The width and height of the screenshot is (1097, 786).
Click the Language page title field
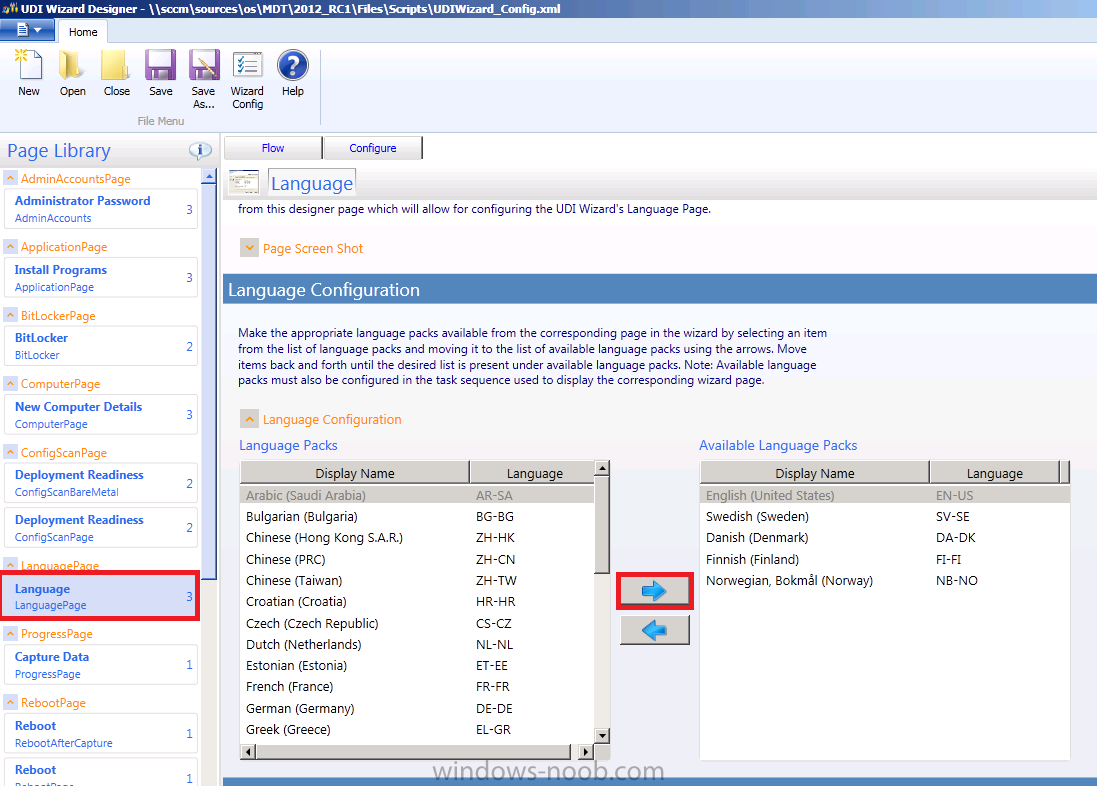click(x=312, y=183)
